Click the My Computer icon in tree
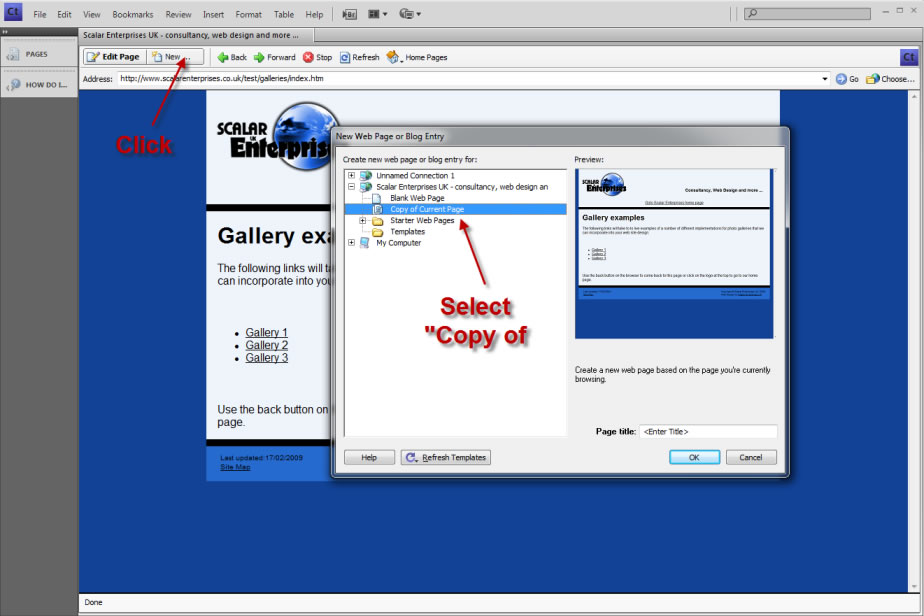Viewport: 924px width, 616px height. click(365, 243)
